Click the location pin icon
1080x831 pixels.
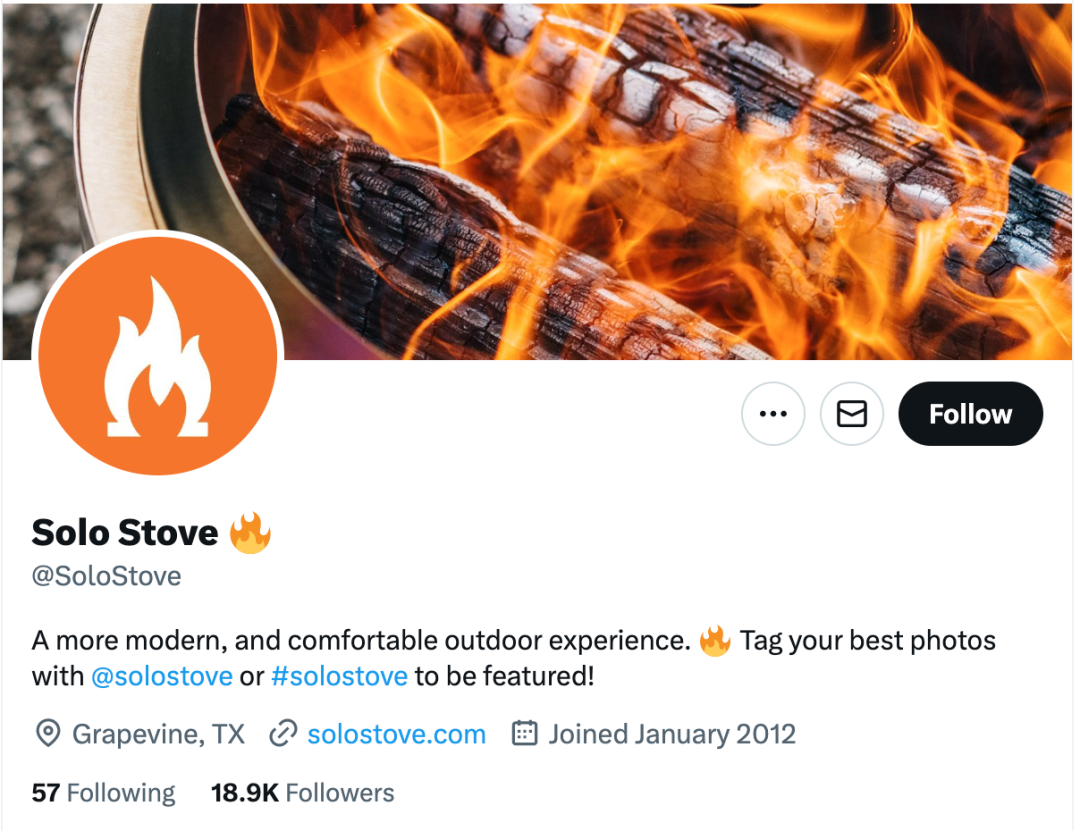[48, 734]
